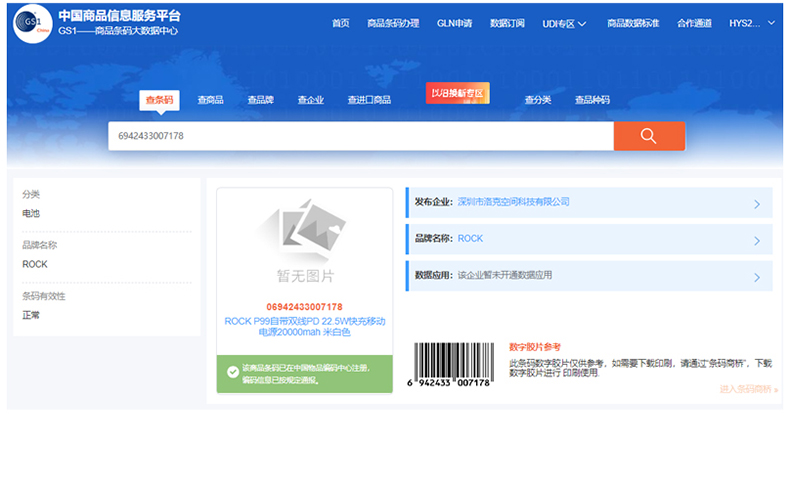Screen dimensions: 790x487
Task: Click the 数字胶片参考 heading
Action: tap(535, 347)
